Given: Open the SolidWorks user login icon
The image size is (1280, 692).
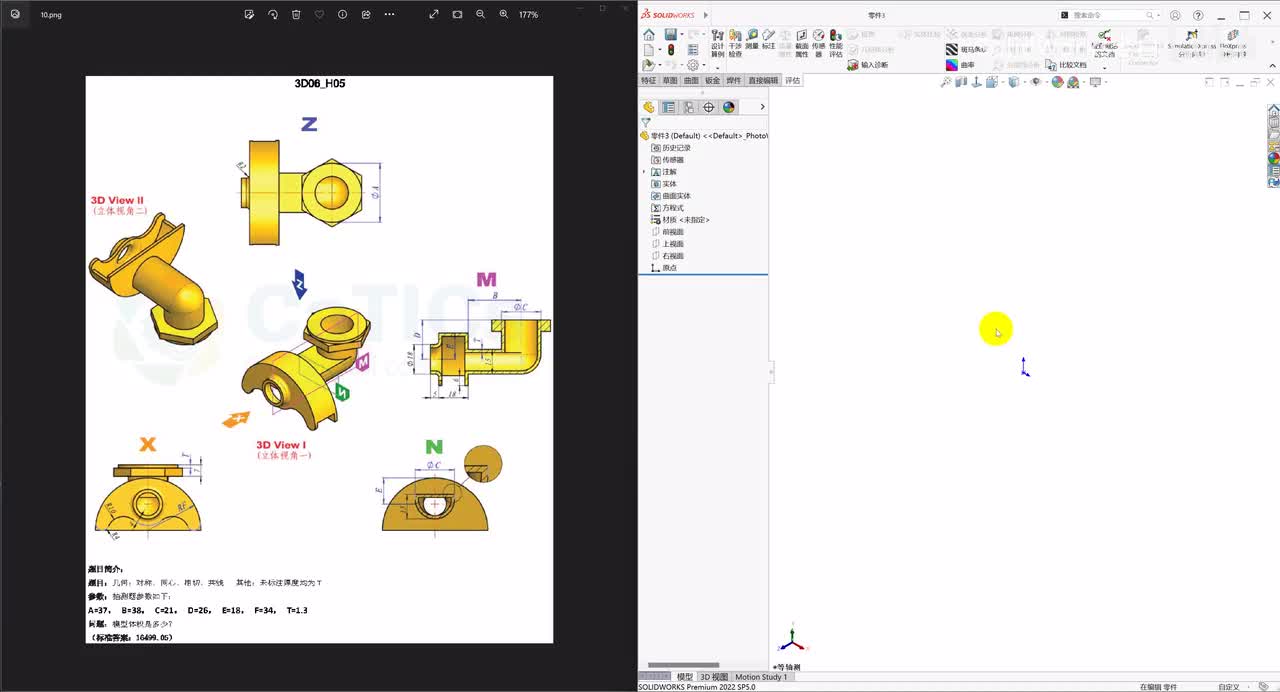Looking at the screenshot, I should coord(1175,15).
